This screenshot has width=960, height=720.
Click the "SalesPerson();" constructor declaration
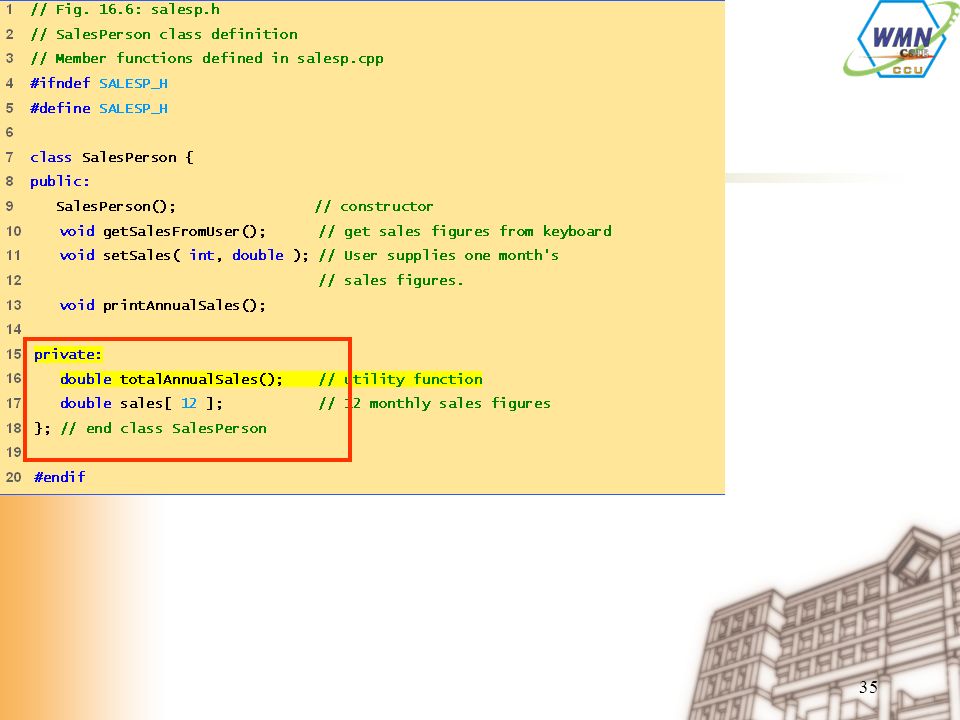point(116,206)
